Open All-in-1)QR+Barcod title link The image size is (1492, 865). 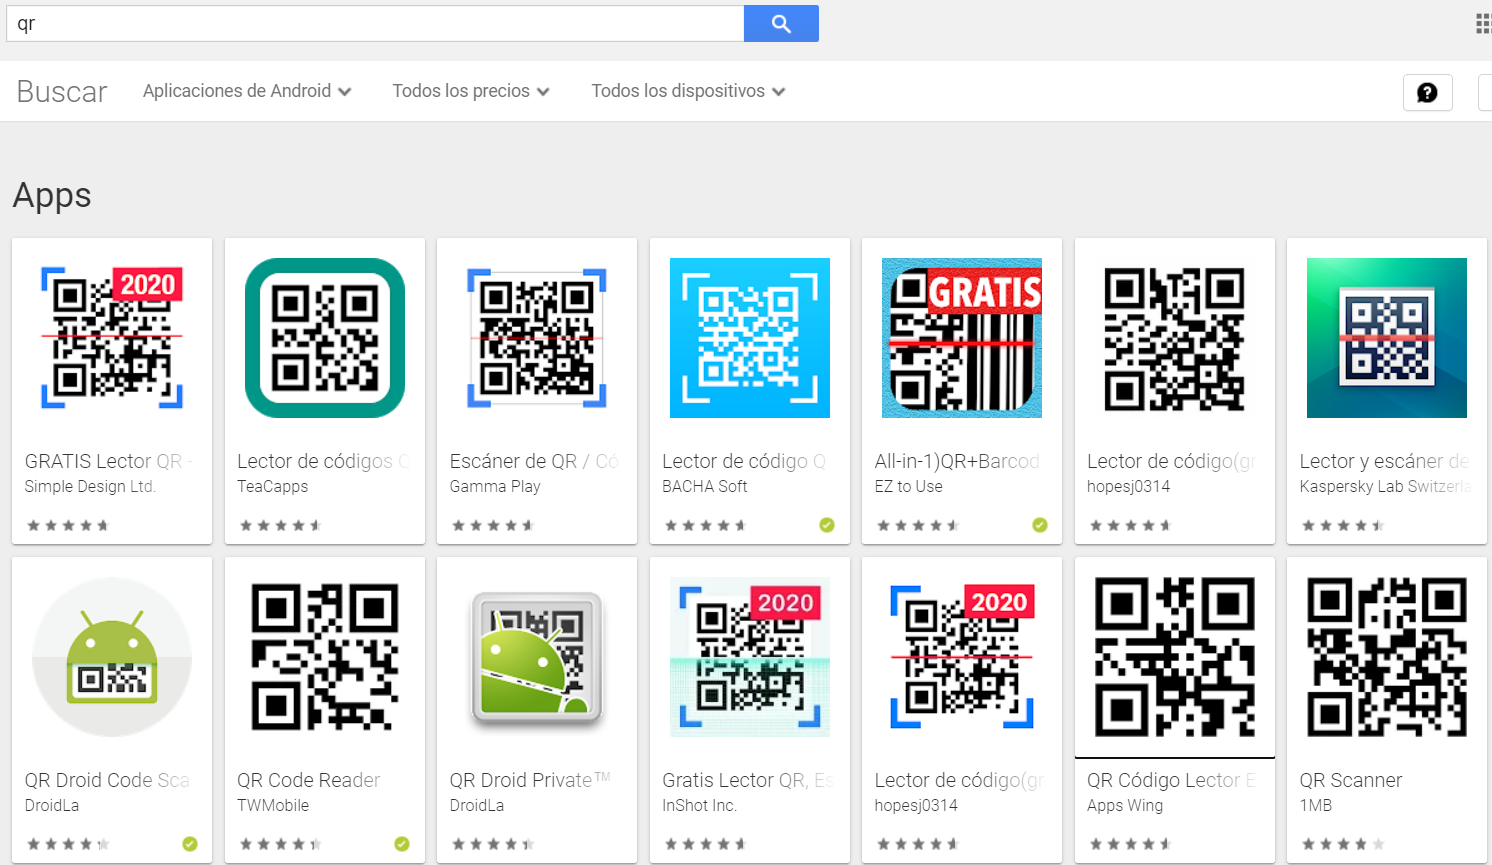click(x=958, y=461)
